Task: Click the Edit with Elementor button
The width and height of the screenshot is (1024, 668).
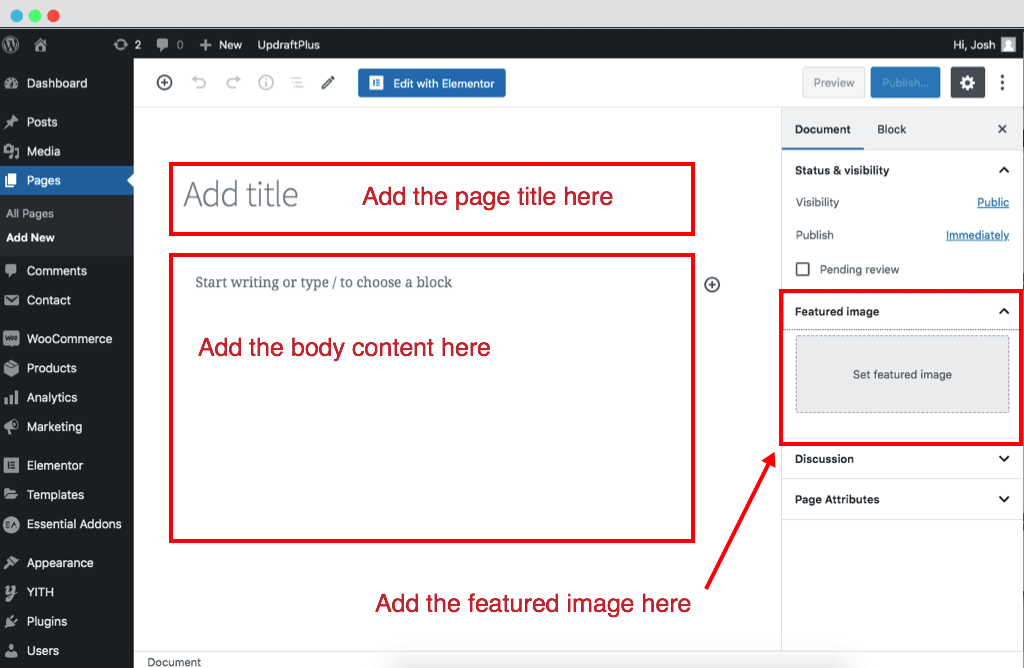Action: coord(431,82)
